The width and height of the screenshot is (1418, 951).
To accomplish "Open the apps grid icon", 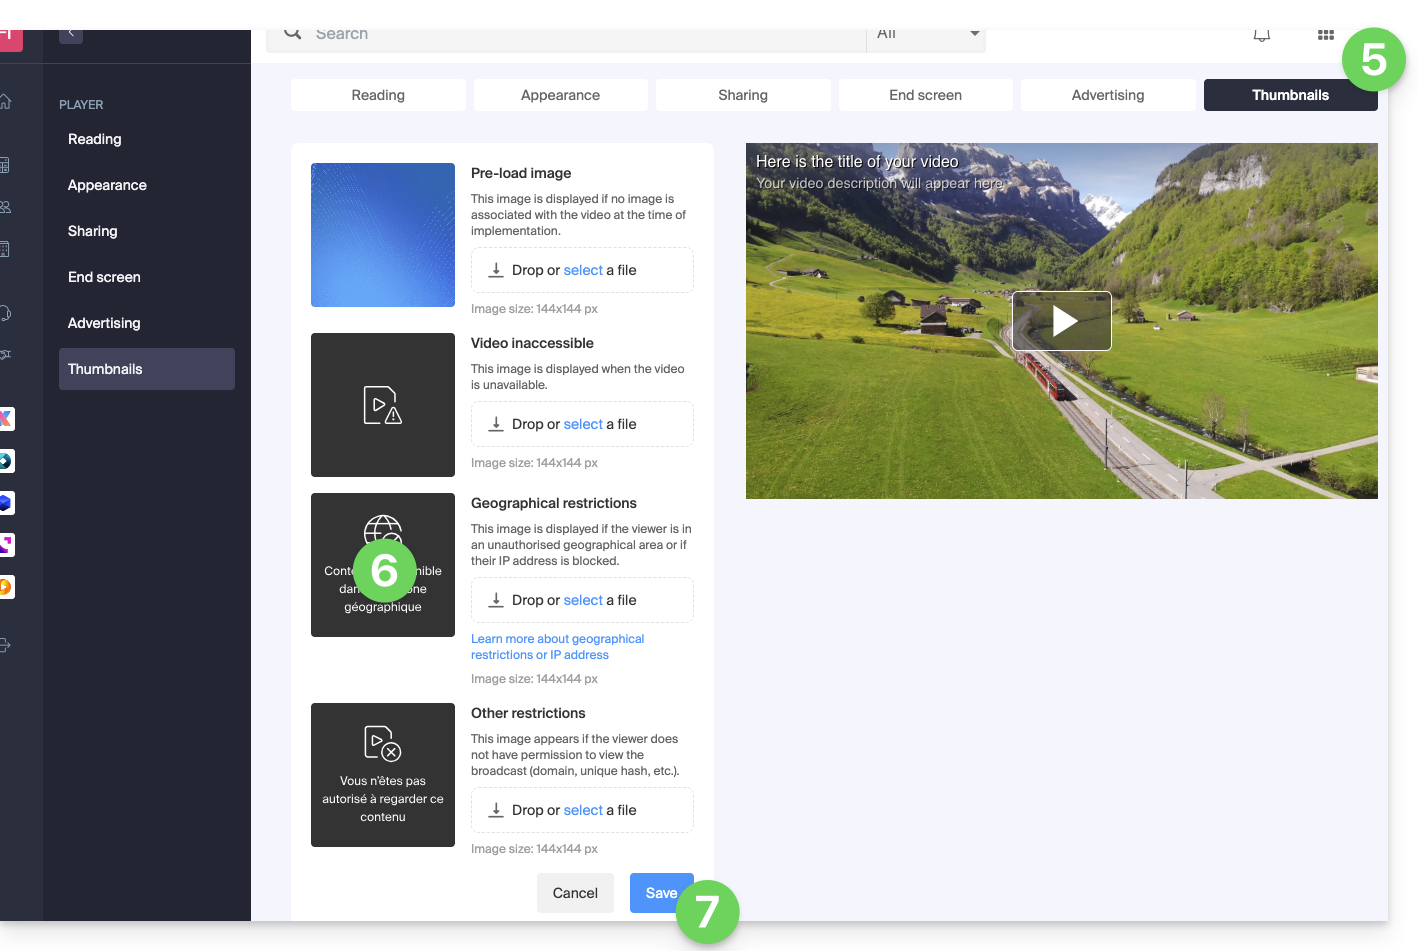I will 1325,36.
